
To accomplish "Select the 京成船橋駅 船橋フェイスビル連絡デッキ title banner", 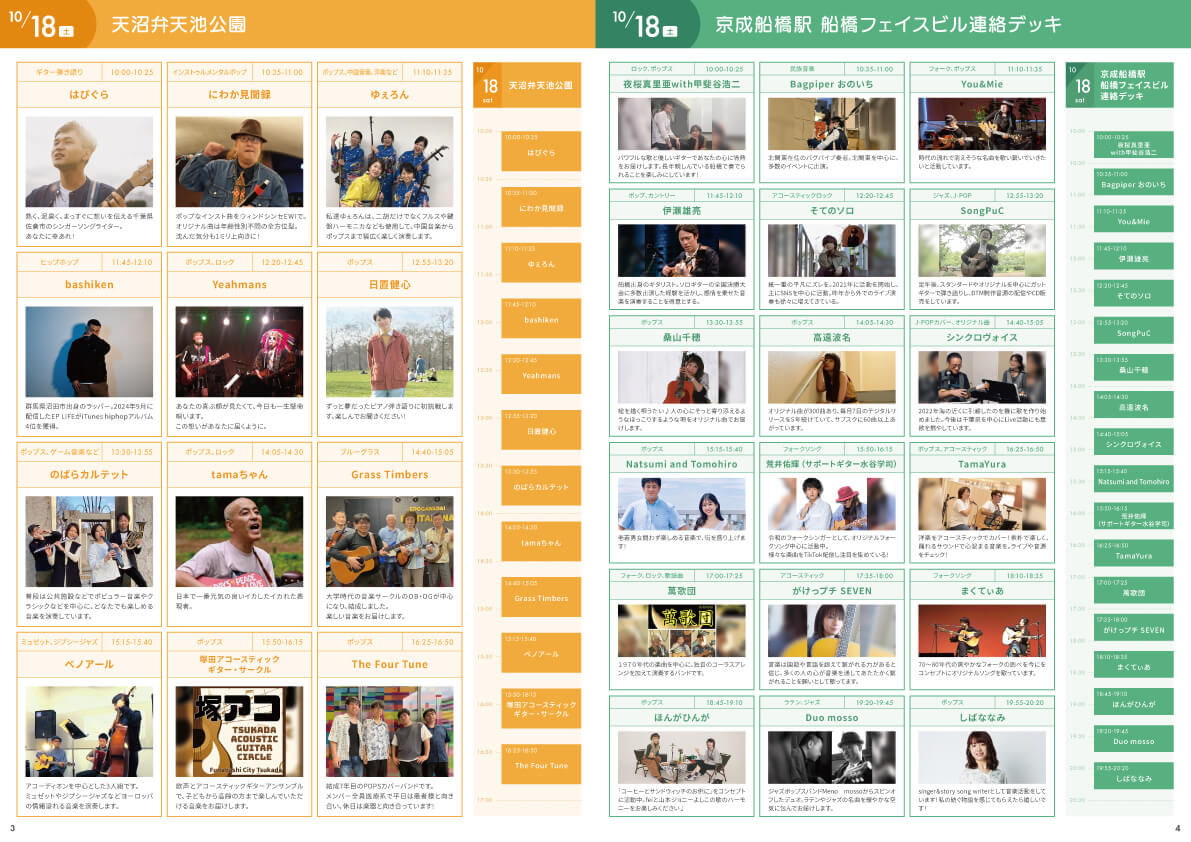I will click(x=888, y=24).
